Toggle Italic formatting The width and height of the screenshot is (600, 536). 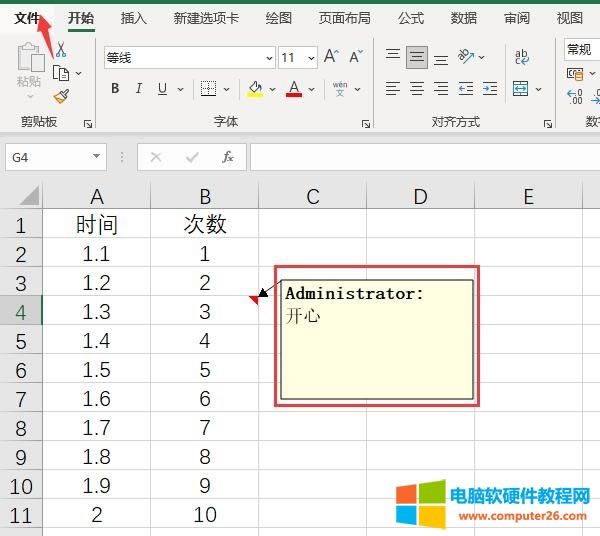(x=139, y=89)
